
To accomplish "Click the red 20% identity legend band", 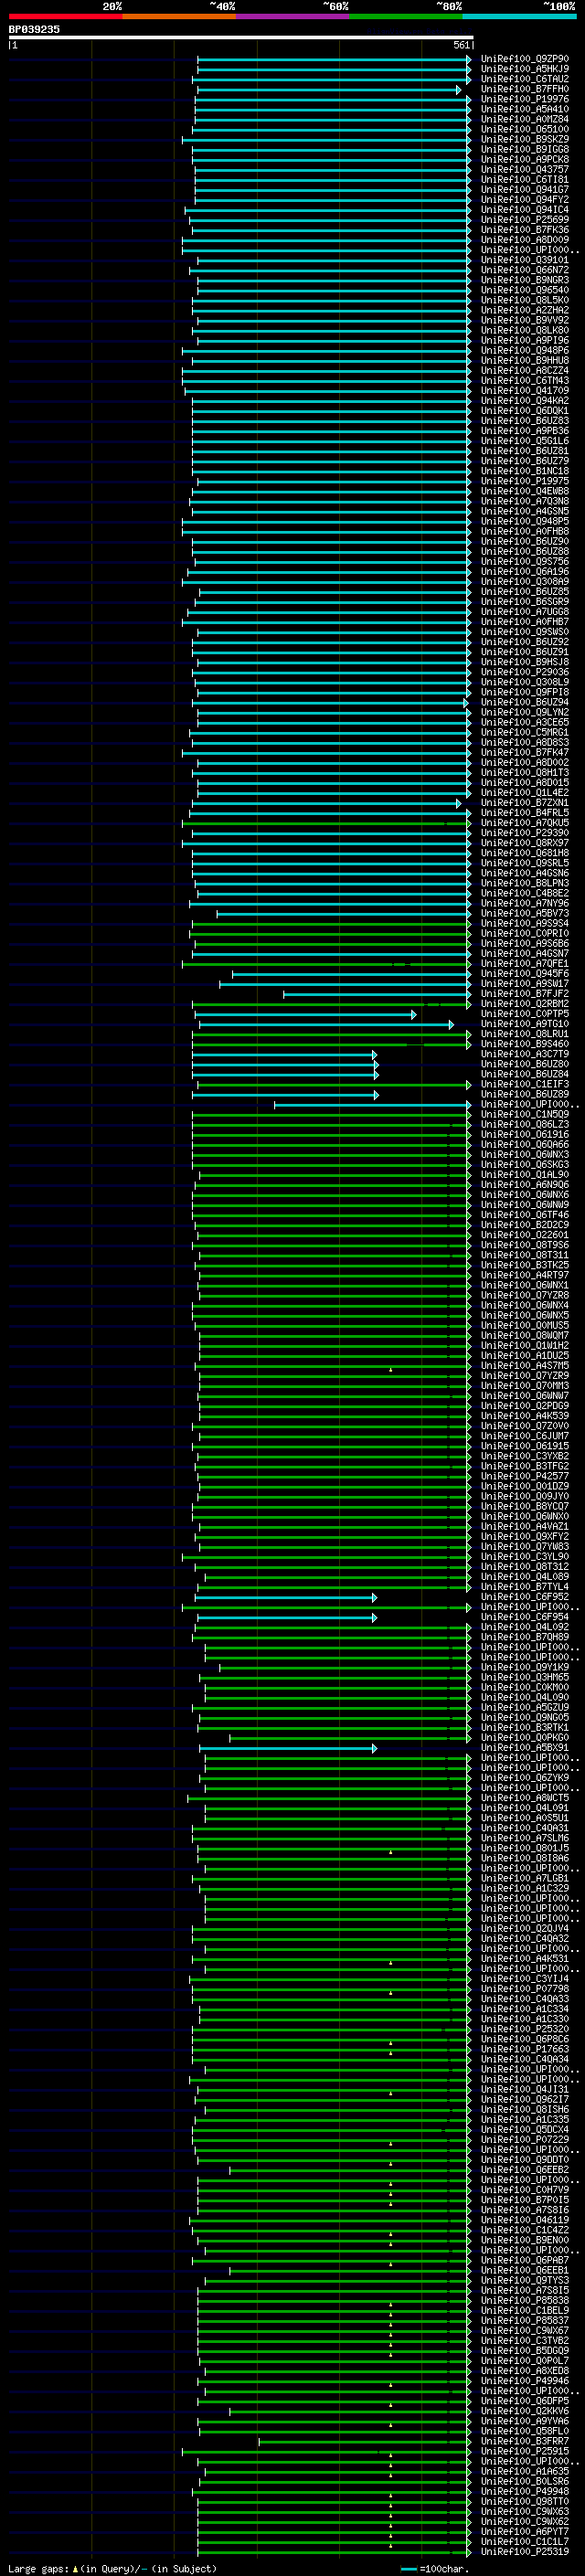I will [x=65, y=16].
